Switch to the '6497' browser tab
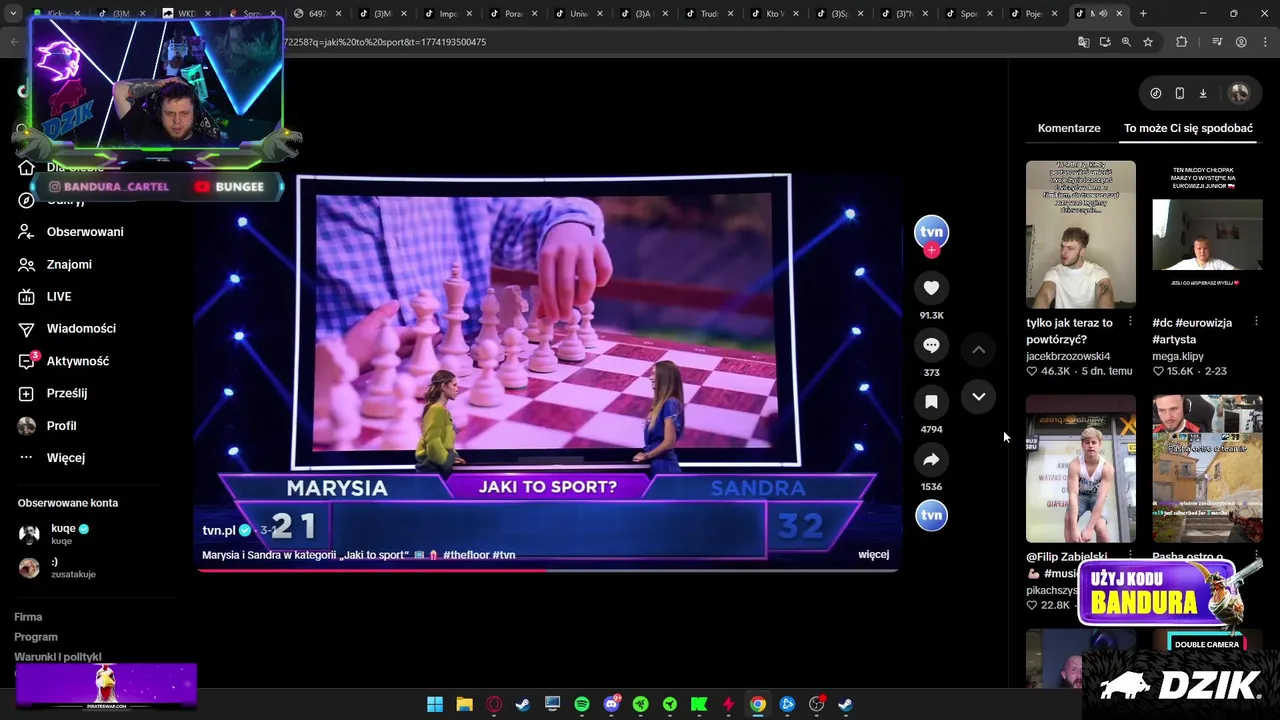Screen dimensions: 1280x720 (x=318, y=14)
